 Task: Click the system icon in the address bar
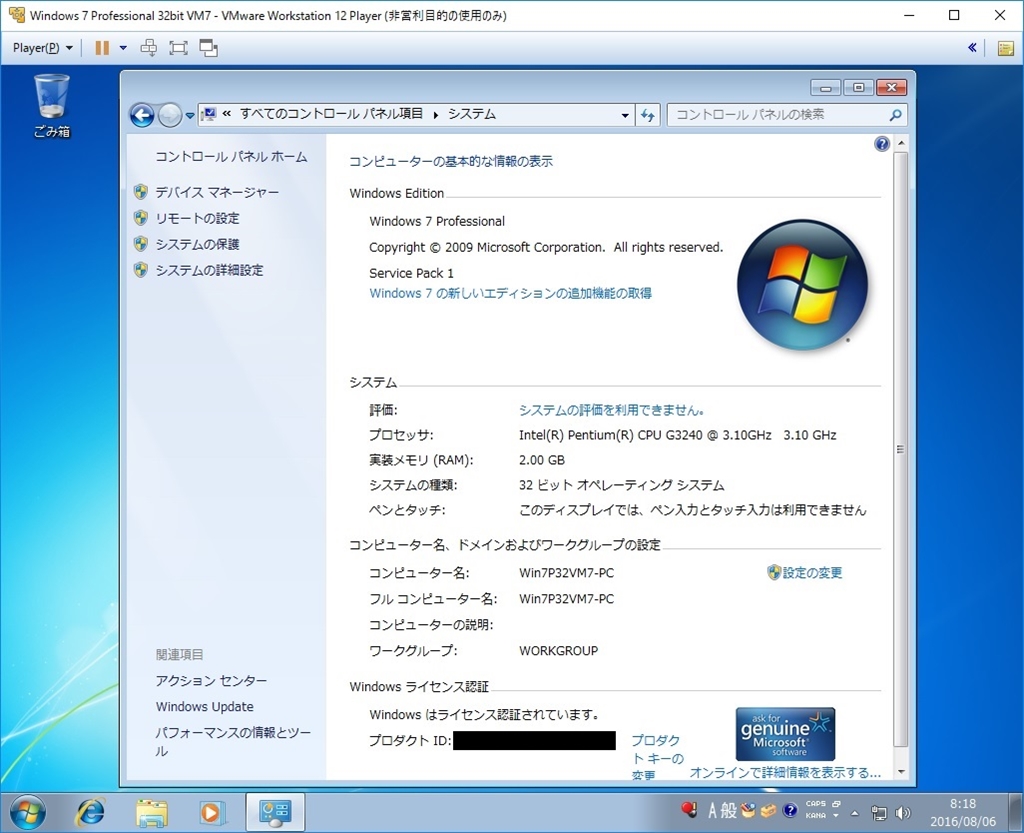coord(209,114)
